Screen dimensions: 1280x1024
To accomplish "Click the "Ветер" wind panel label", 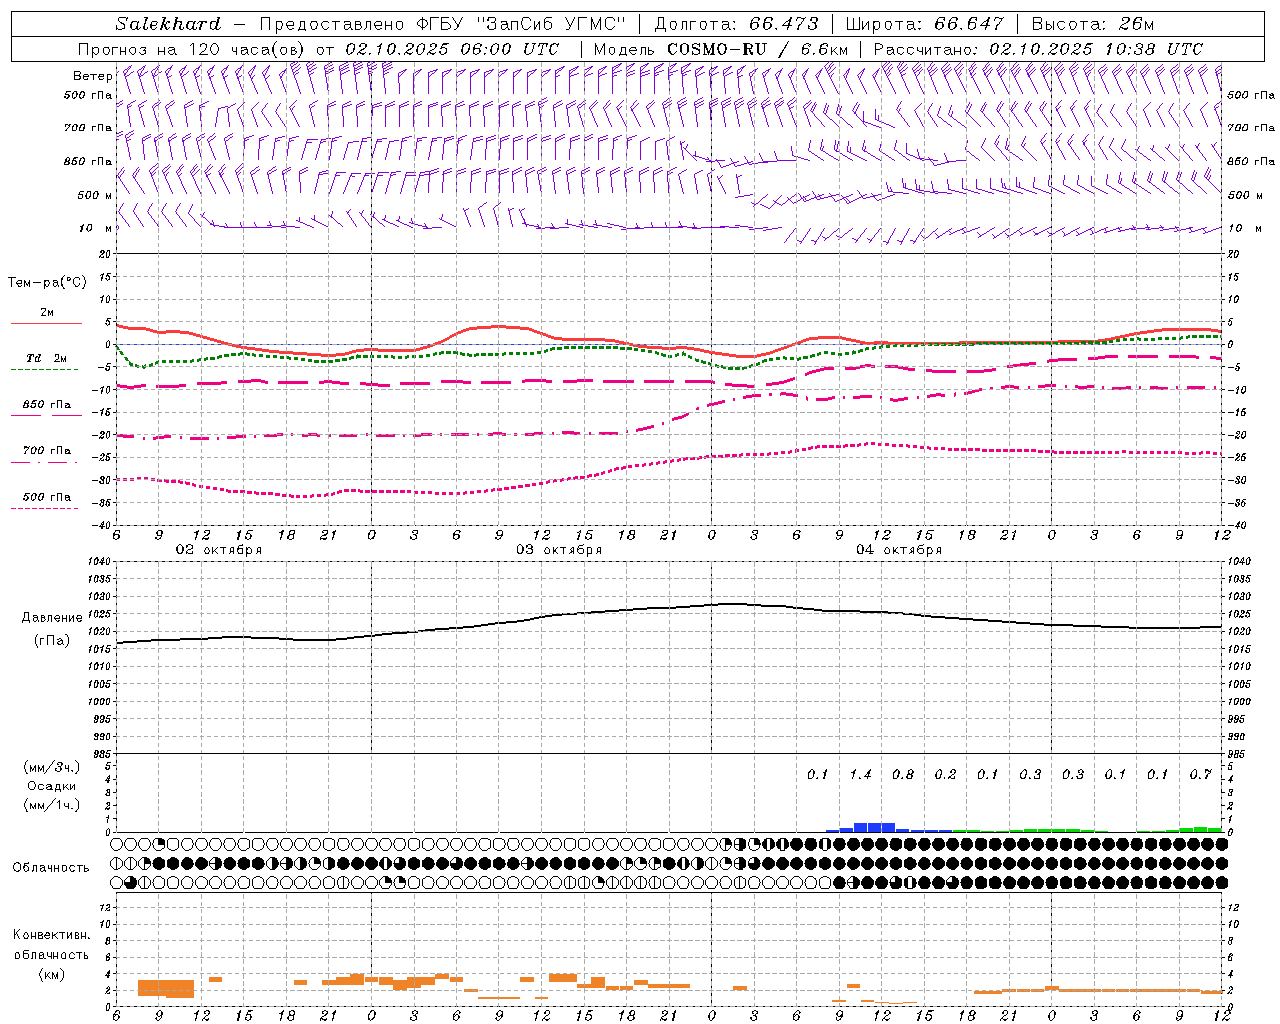I will click(x=93, y=76).
